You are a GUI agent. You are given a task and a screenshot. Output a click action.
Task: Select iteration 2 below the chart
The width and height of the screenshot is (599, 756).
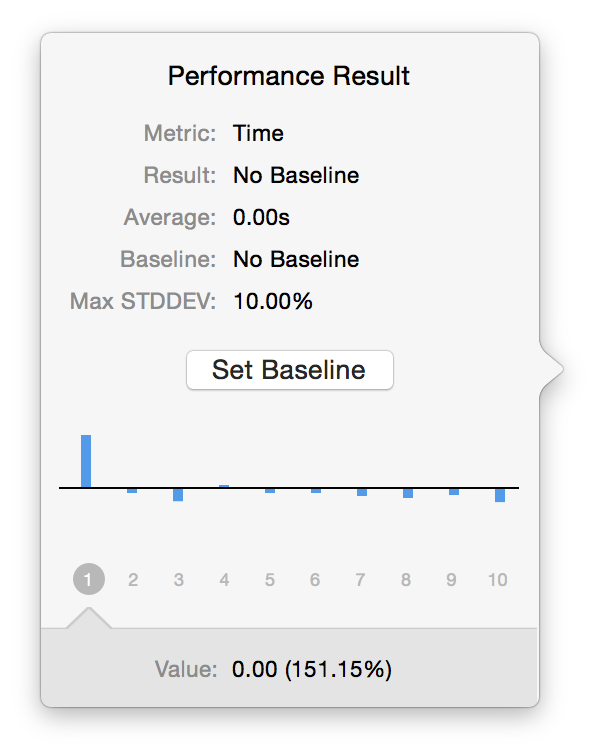coord(133,579)
